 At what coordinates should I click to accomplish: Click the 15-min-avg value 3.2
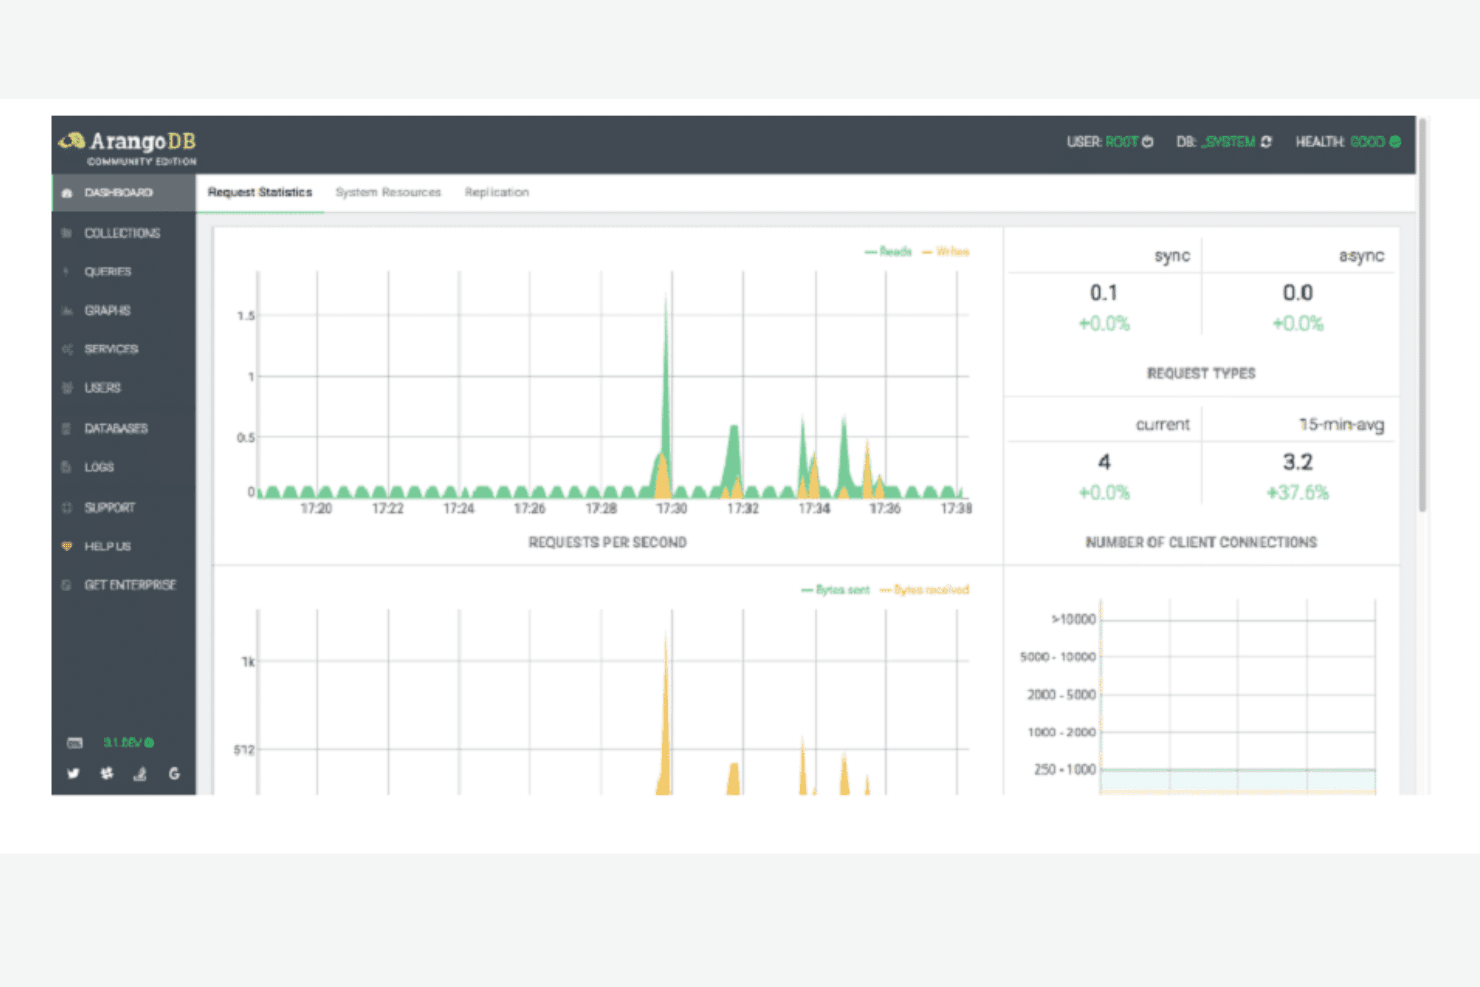tap(1298, 462)
